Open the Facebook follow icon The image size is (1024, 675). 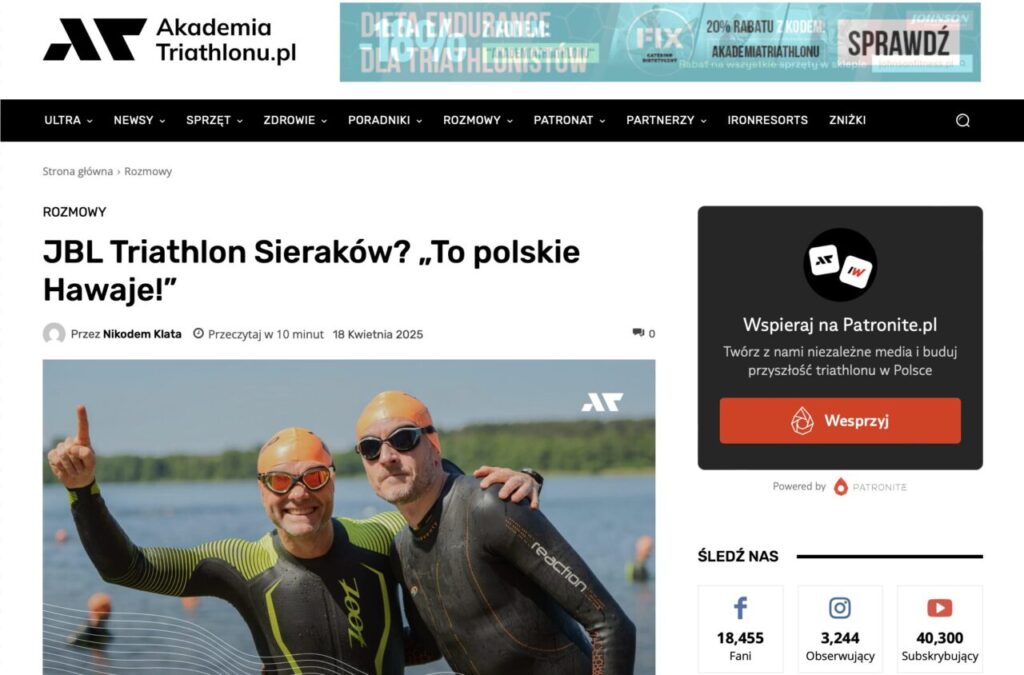[740, 608]
